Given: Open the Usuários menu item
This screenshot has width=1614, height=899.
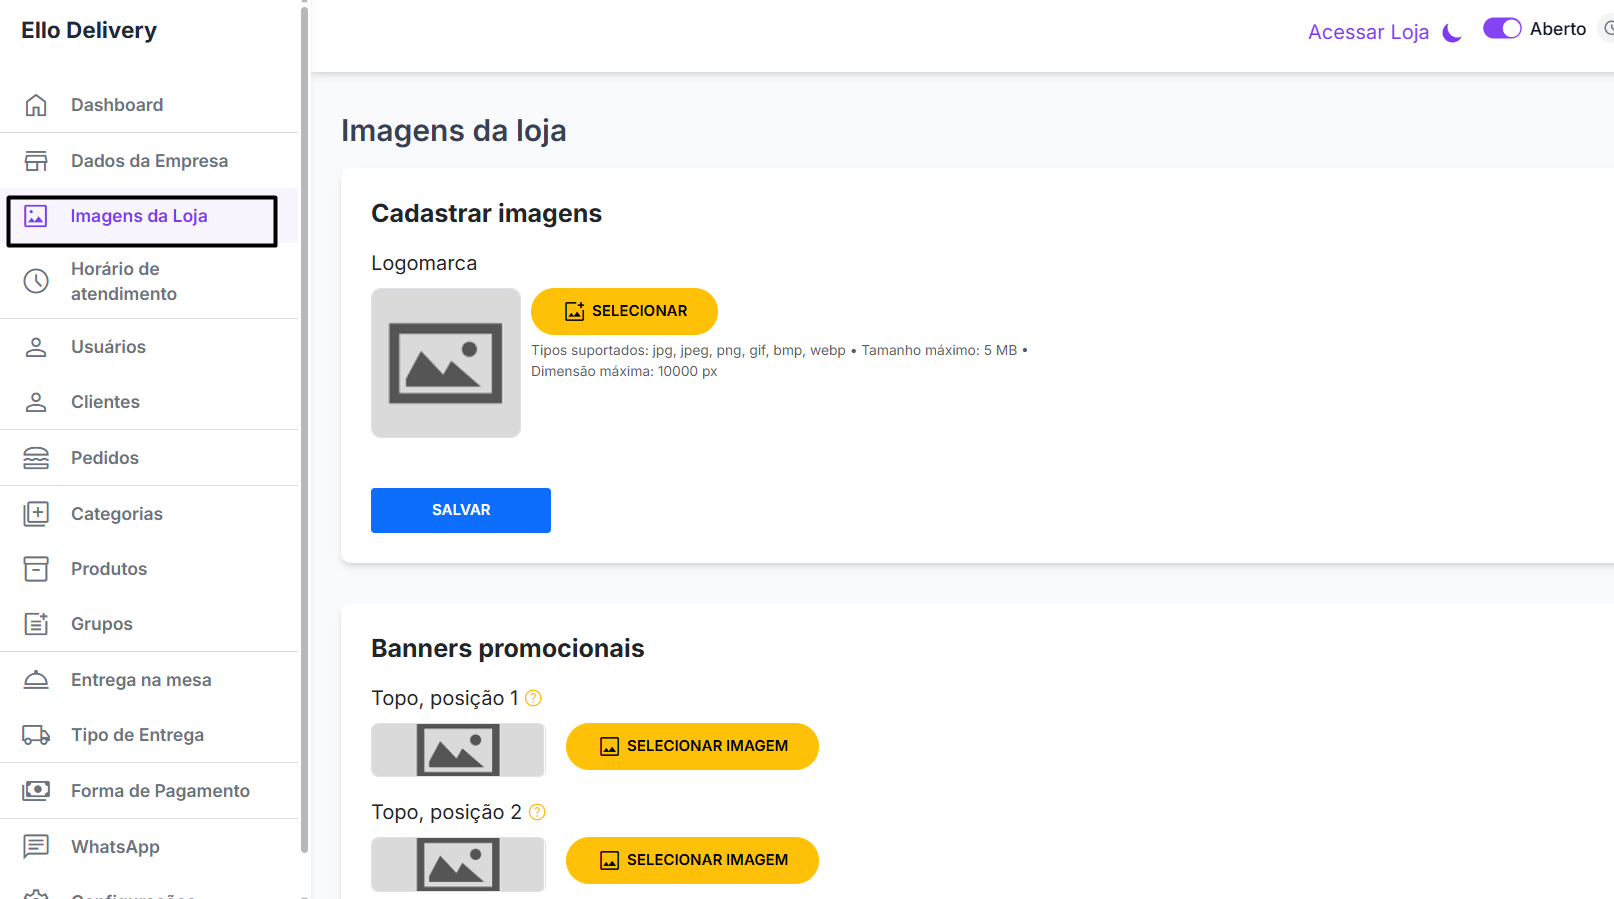Looking at the screenshot, I should pyautogui.click(x=149, y=347).
